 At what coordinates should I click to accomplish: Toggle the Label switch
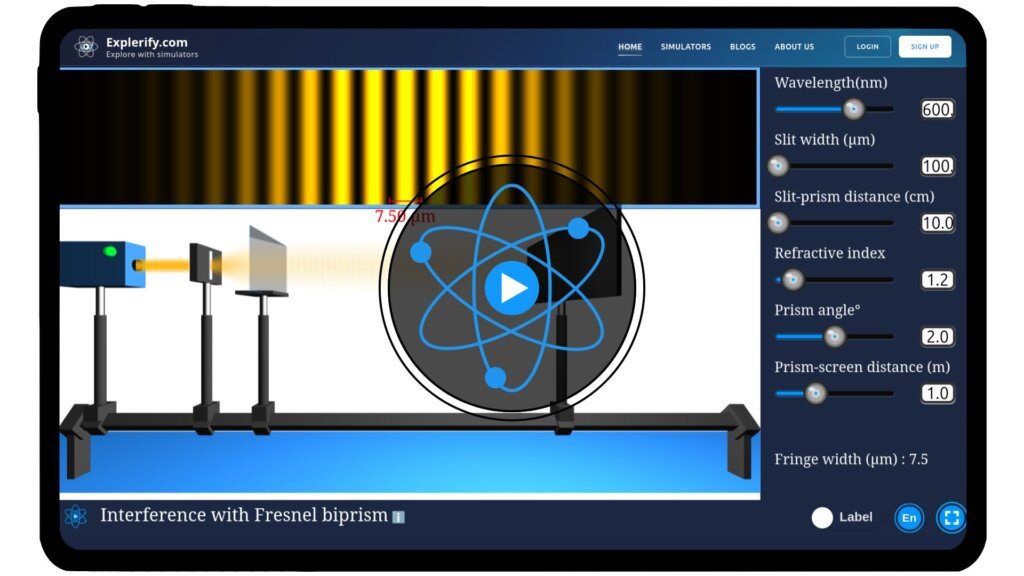(822, 516)
